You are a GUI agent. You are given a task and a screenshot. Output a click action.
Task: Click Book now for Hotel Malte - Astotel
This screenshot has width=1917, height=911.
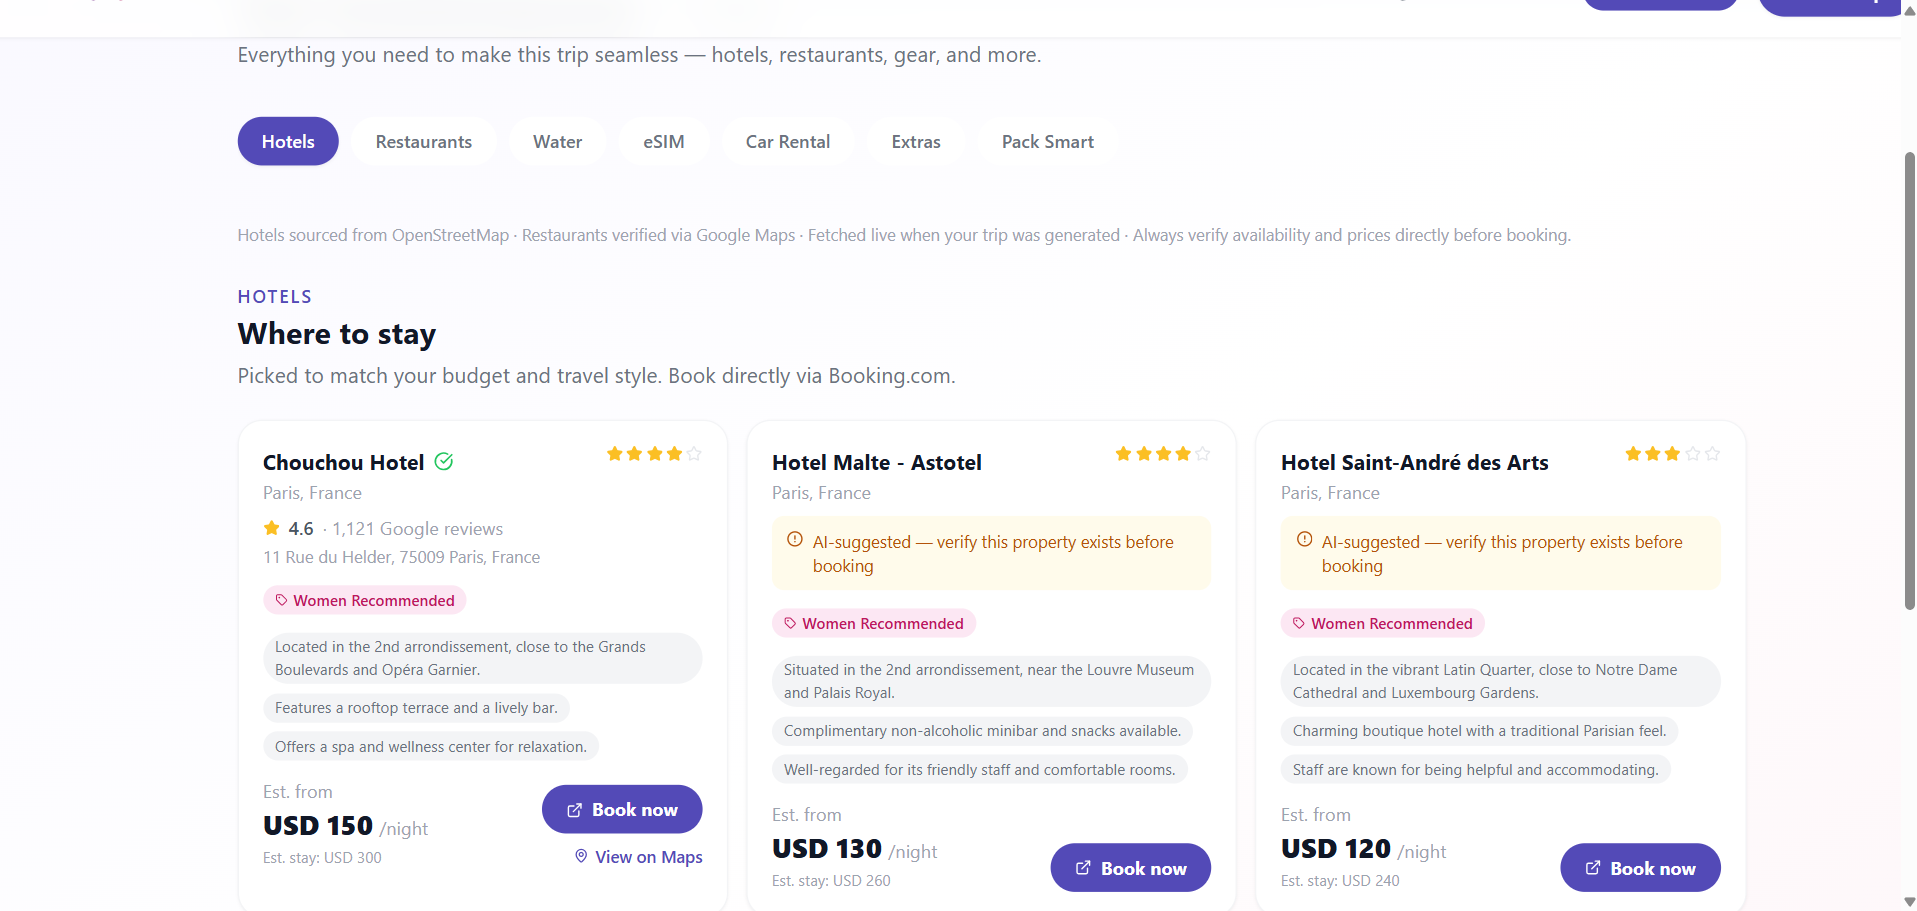click(1131, 868)
